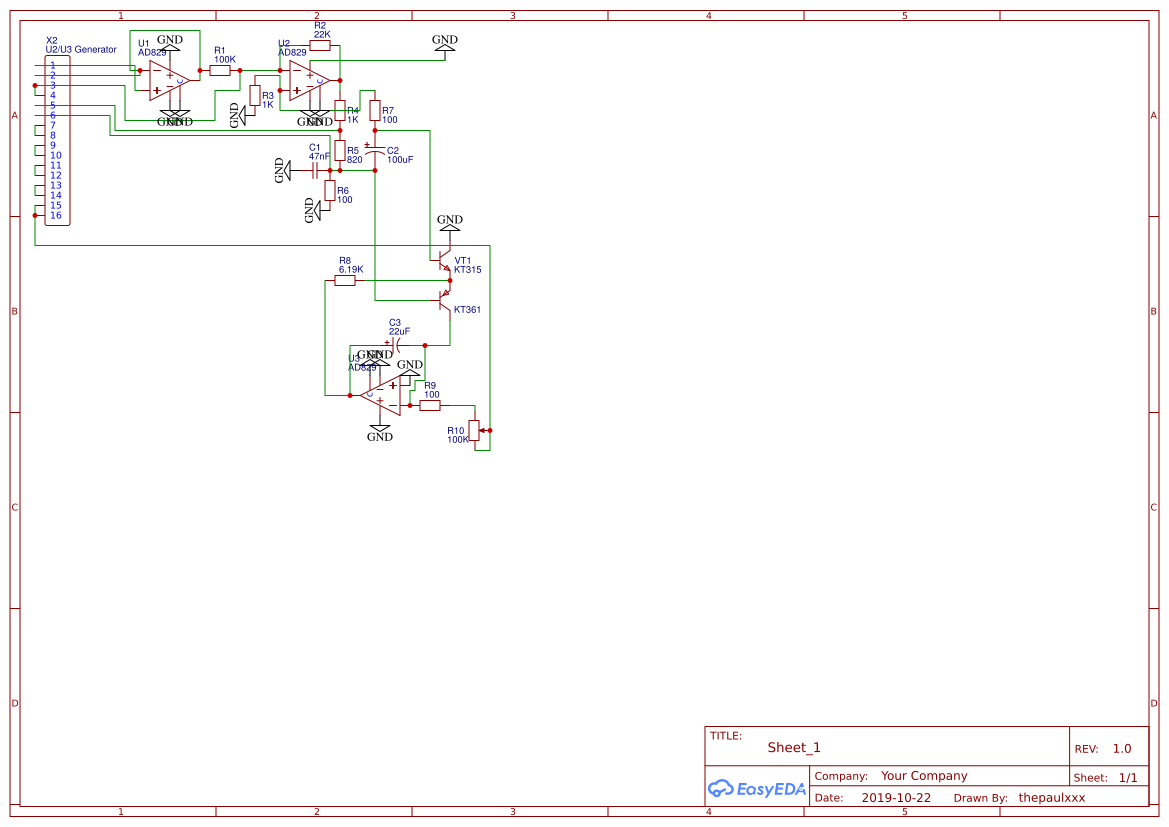Select the R2 22K feedback resistor

point(320,45)
